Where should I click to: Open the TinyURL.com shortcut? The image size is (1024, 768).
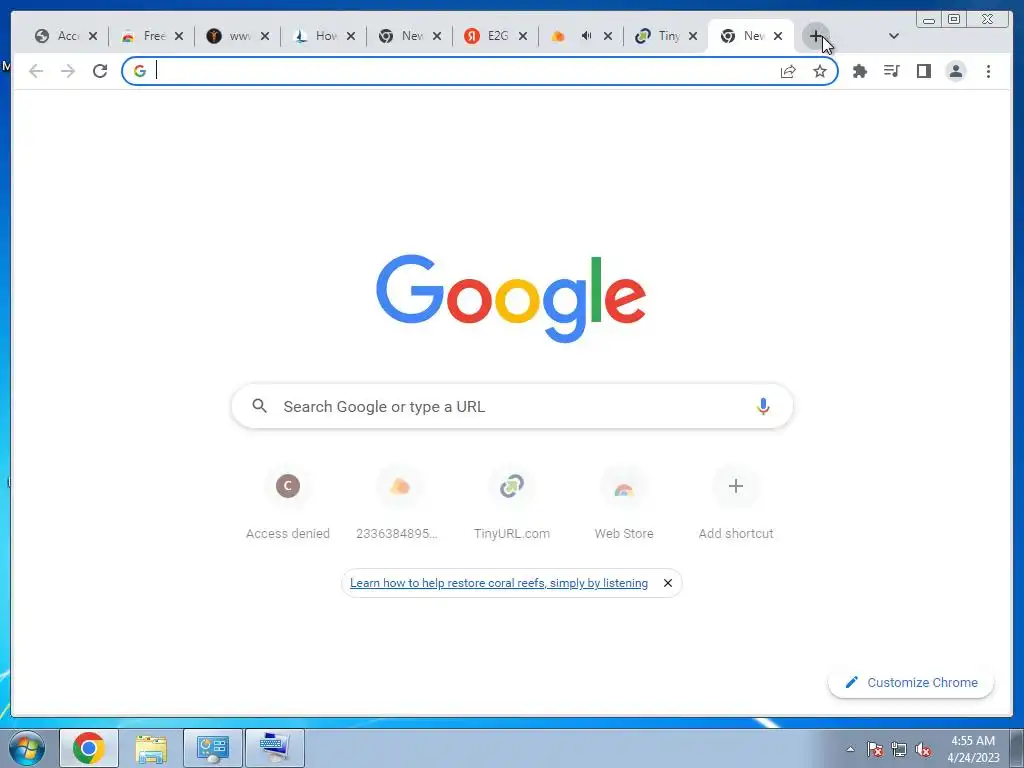pyautogui.click(x=511, y=504)
